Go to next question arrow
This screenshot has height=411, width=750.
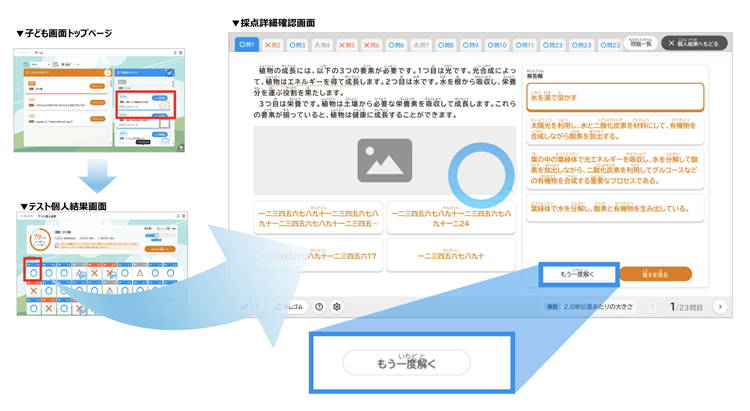pos(719,307)
